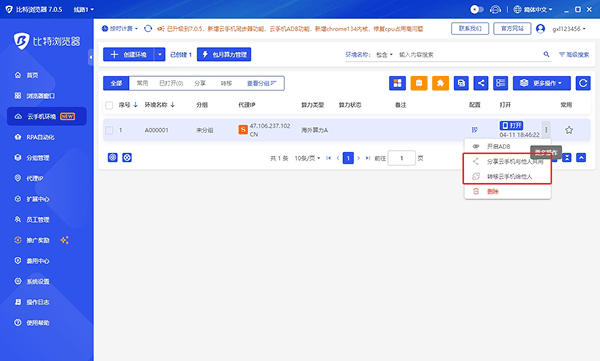This screenshot has width=600, height=361.
Task: Click the 员工管理 sidebar icon
Action: [18, 220]
